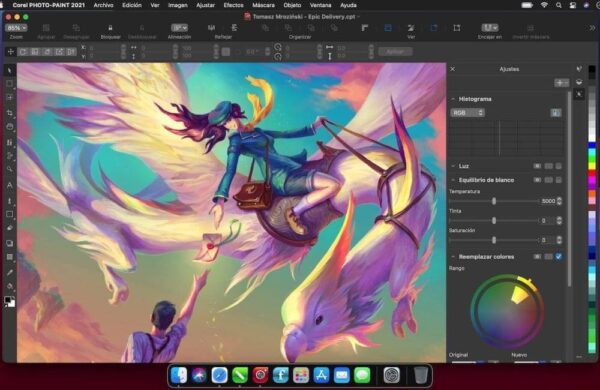Select the Crop tool in toolbox
The width and height of the screenshot is (600, 390).
pos(10,113)
